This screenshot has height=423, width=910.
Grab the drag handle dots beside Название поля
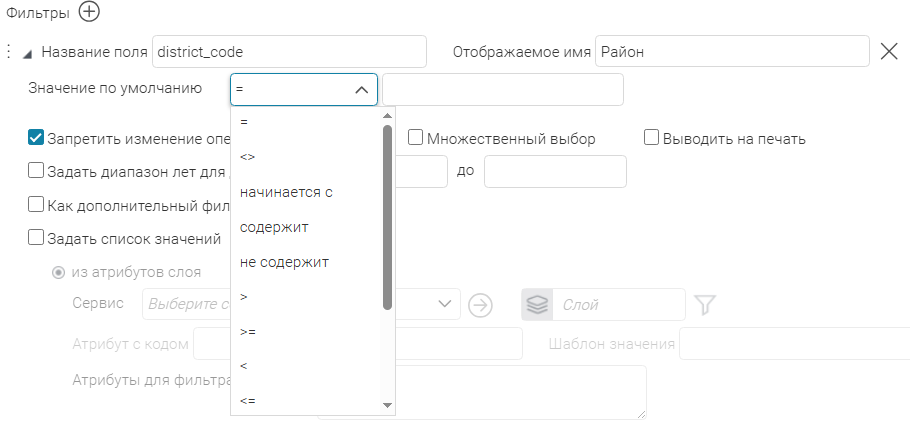tap(8, 51)
